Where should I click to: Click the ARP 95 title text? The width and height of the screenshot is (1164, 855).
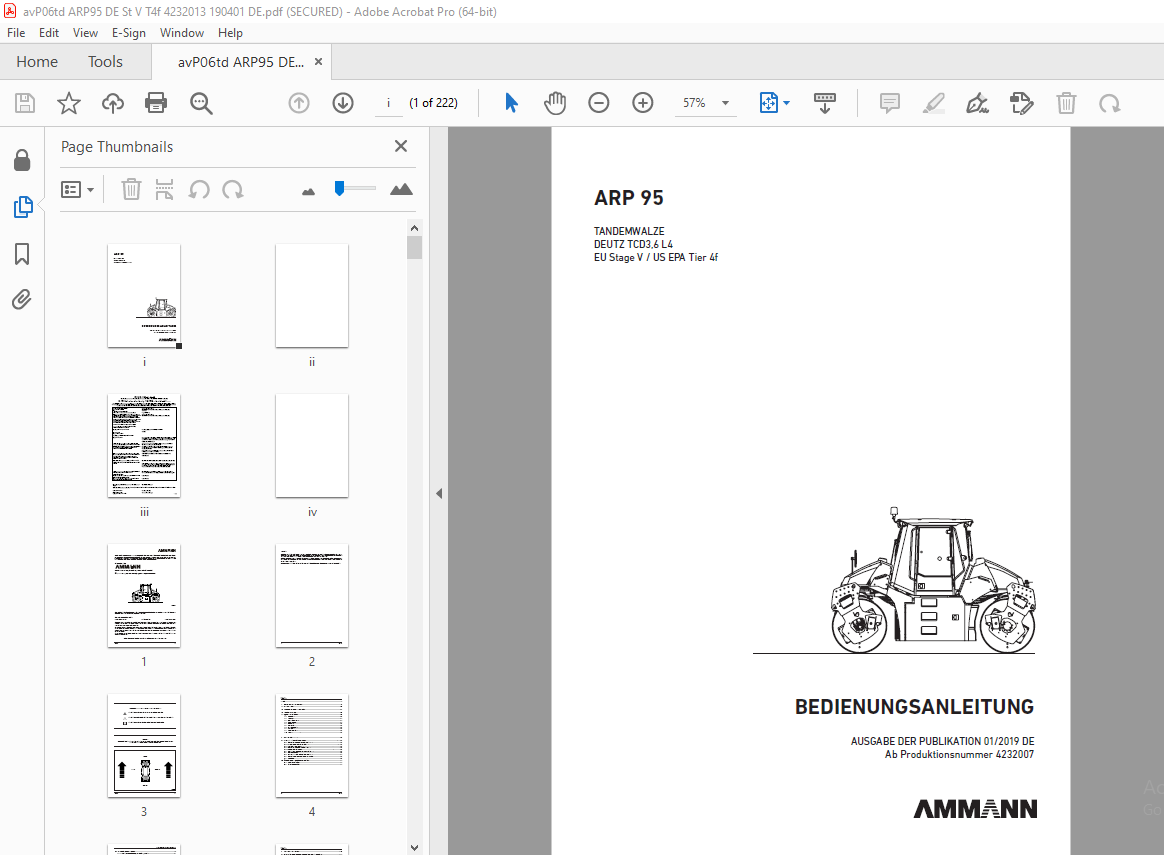pyautogui.click(x=629, y=198)
